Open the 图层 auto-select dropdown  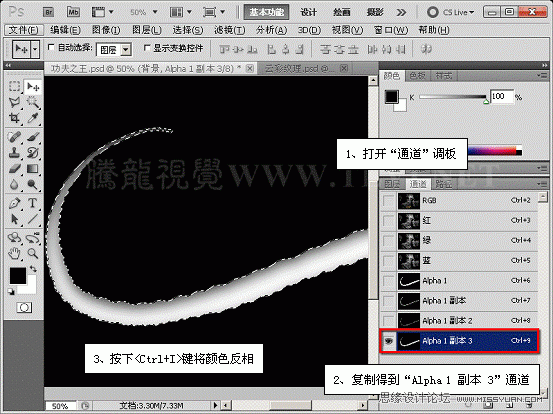click(126, 50)
